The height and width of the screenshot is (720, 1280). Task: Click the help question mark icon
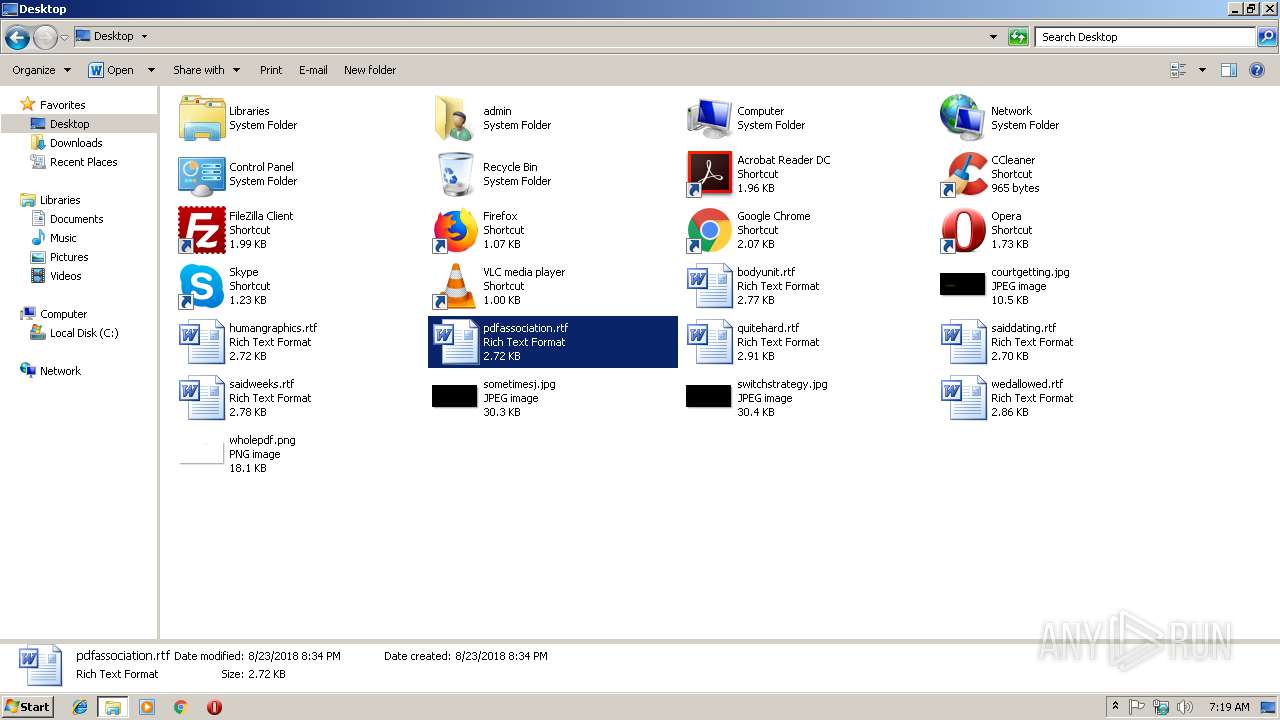pyautogui.click(x=1258, y=70)
